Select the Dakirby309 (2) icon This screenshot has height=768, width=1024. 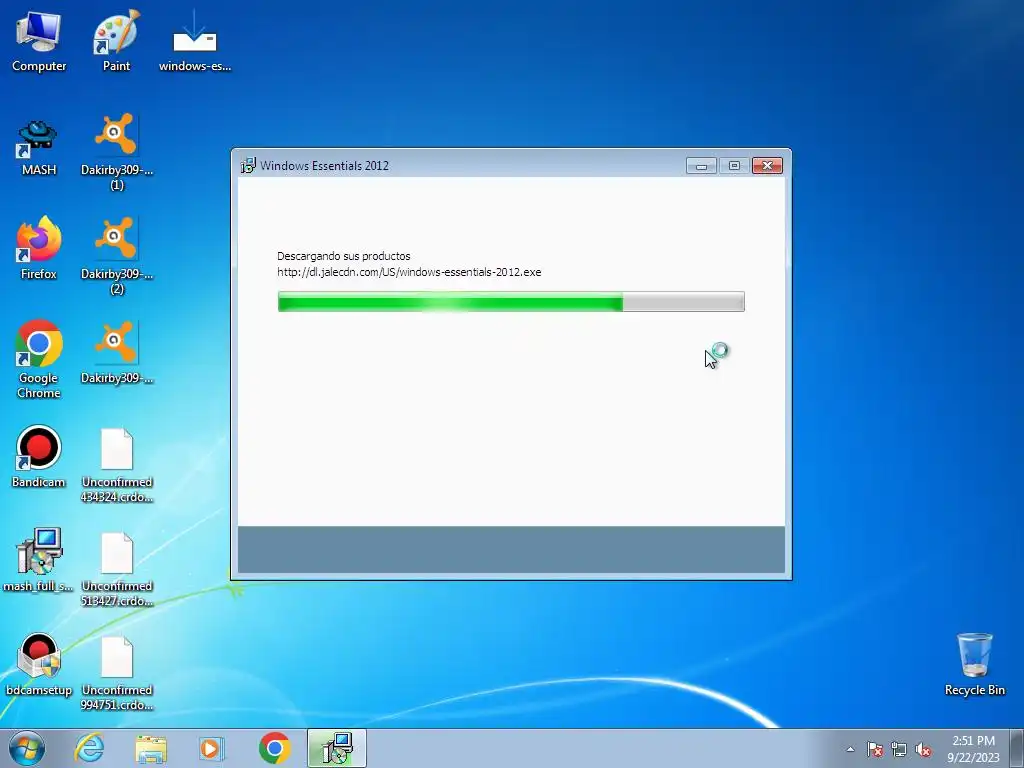coord(116,256)
